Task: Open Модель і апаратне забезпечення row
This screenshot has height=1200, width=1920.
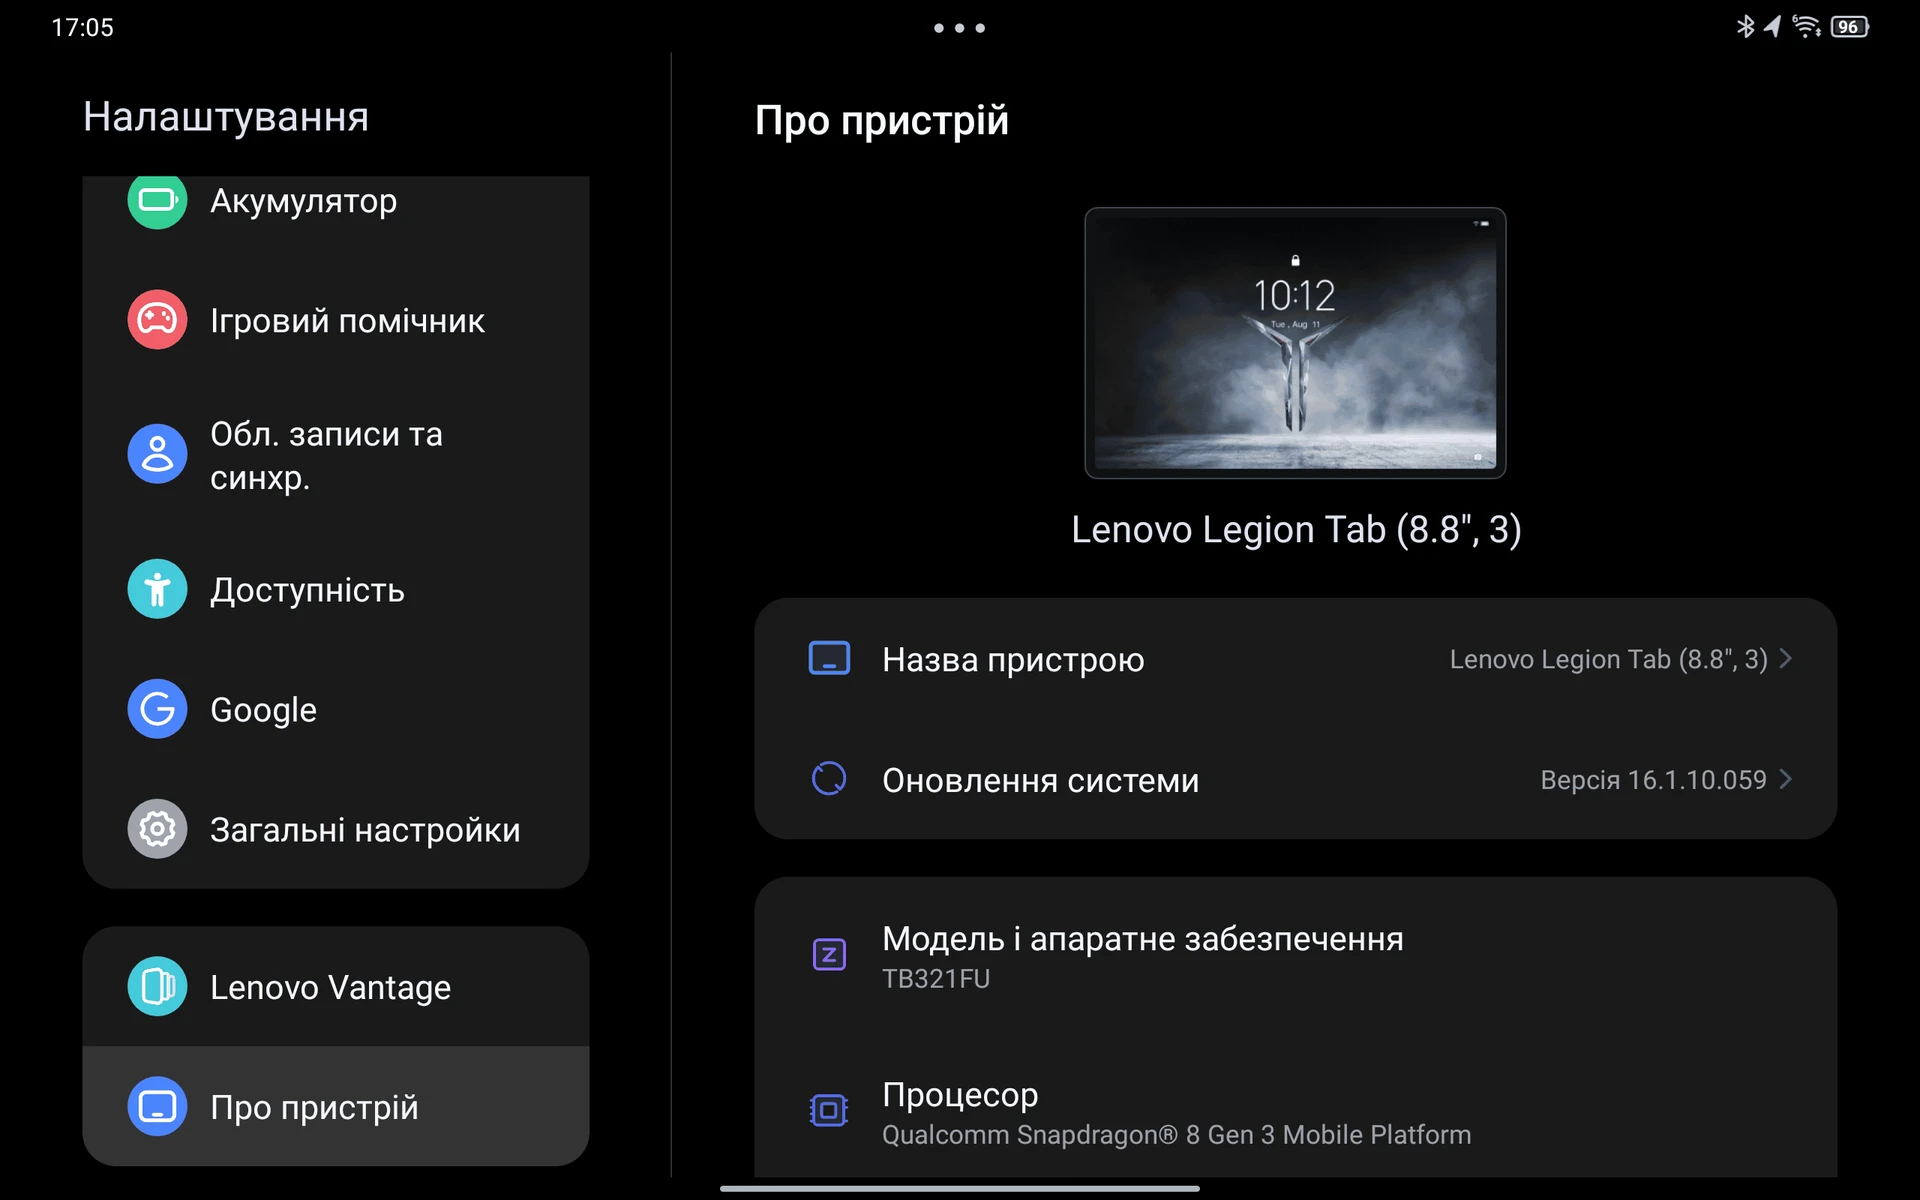Action: pos(1295,956)
